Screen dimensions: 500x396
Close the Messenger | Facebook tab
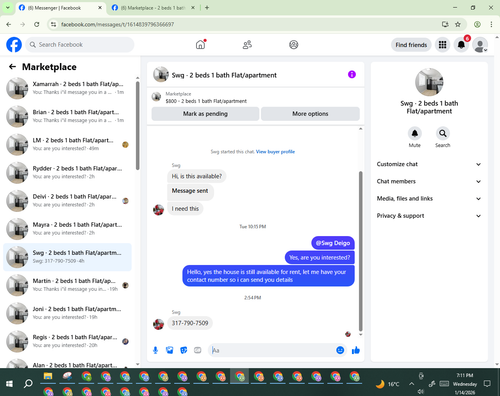coord(100,8)
